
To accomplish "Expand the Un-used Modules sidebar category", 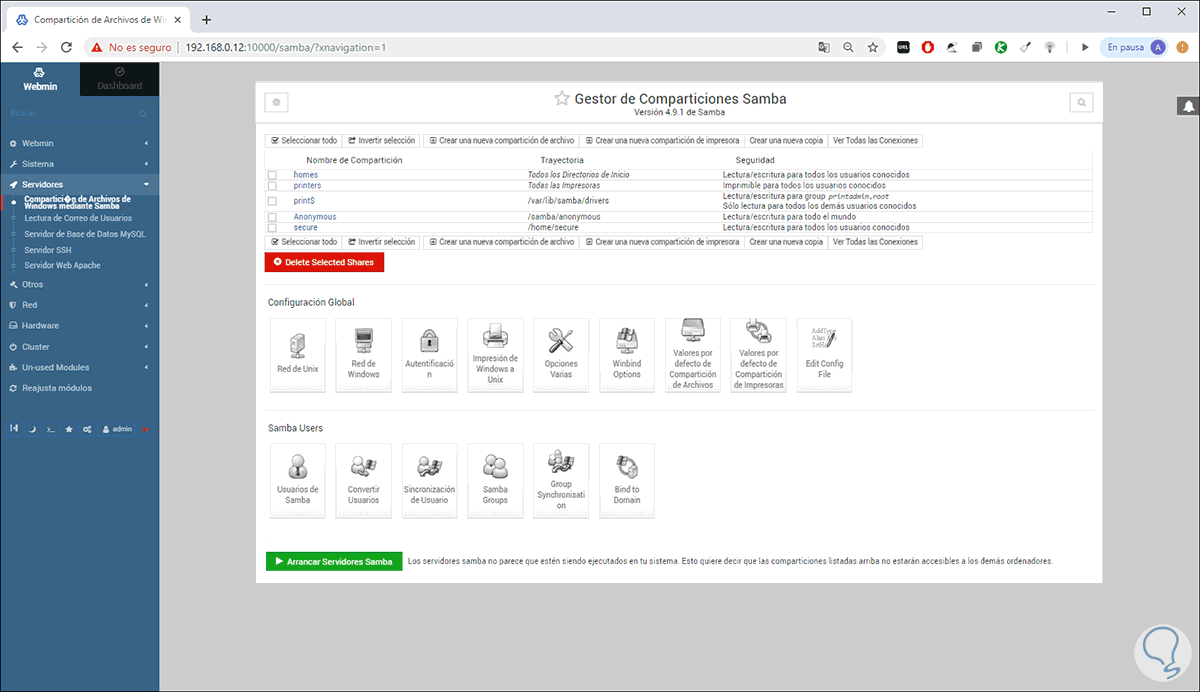I will [x=79, y=367].
